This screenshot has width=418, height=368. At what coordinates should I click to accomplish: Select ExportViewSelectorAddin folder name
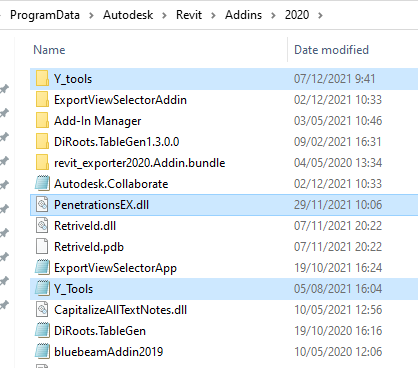(120, 100)
